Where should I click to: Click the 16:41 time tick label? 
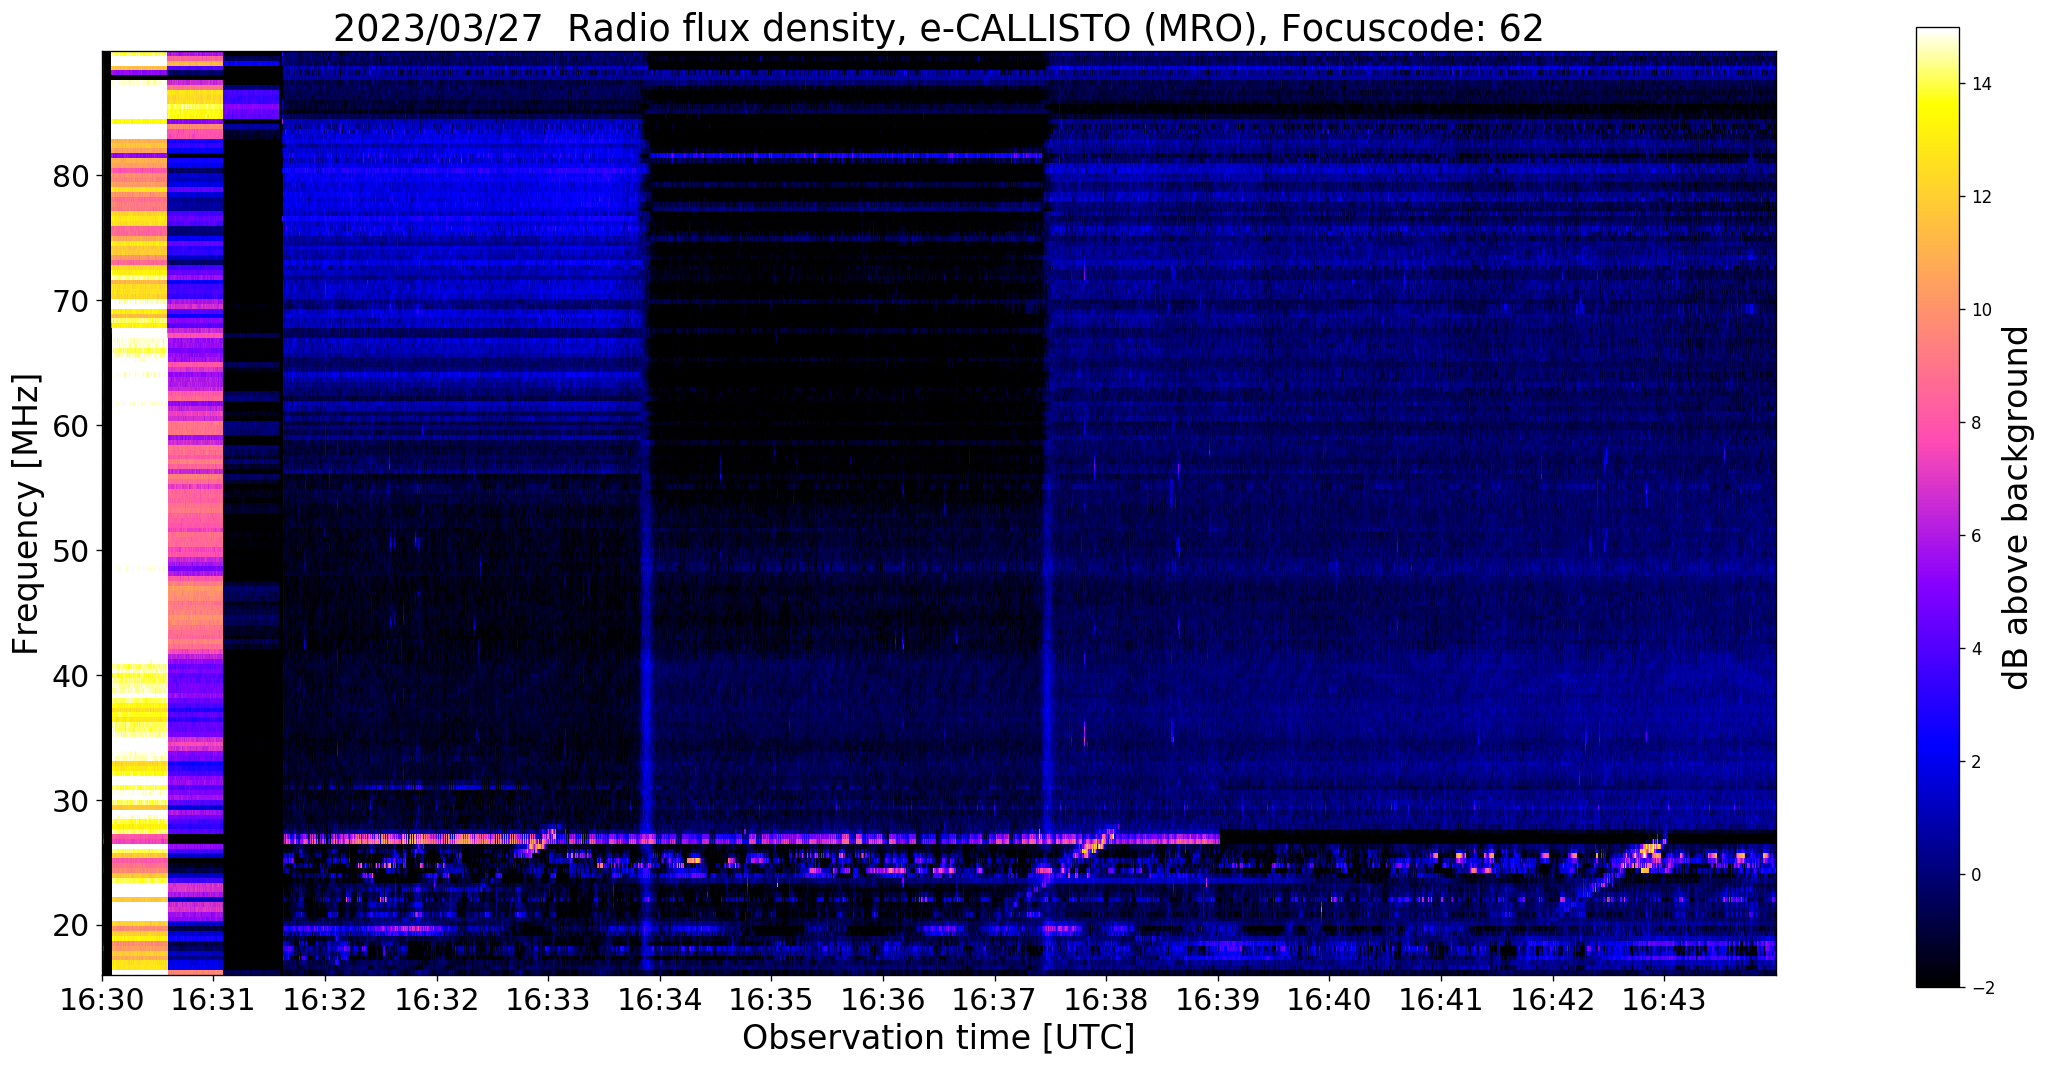[1440, 999]
